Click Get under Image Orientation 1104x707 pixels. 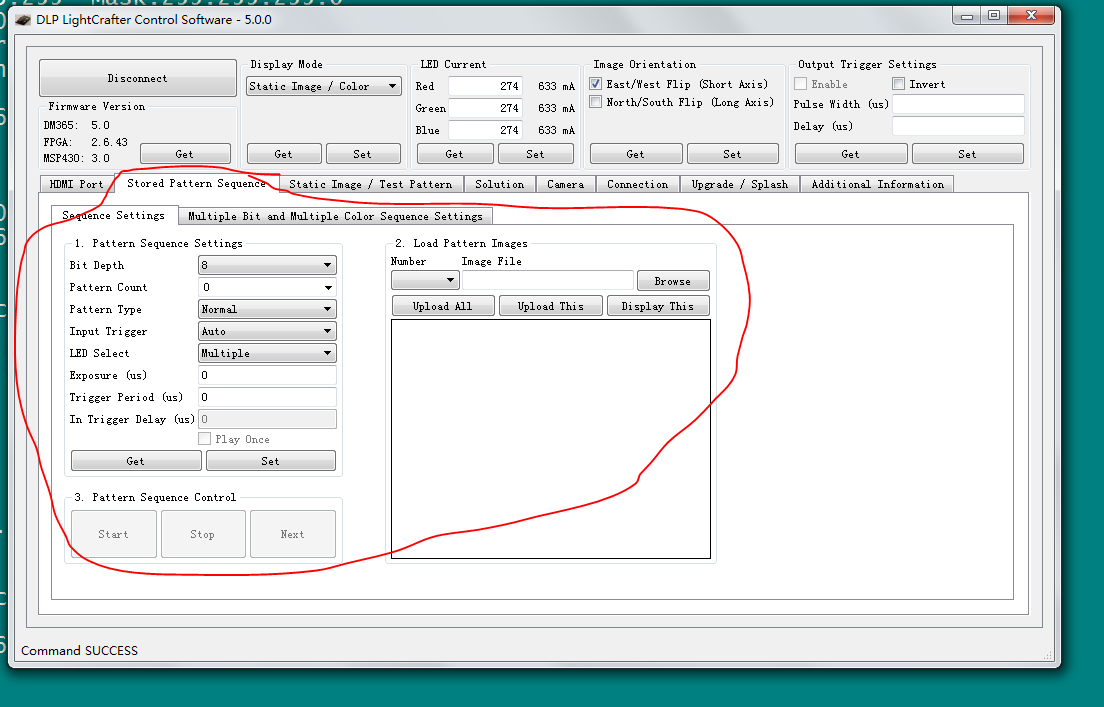(636, 154)
